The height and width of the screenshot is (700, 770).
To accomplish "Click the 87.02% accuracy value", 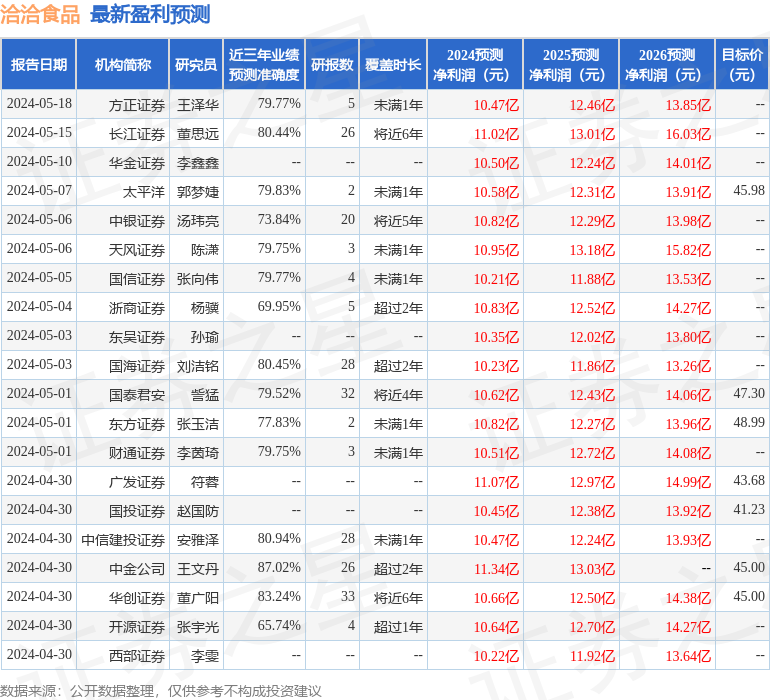I will point(279,567).
